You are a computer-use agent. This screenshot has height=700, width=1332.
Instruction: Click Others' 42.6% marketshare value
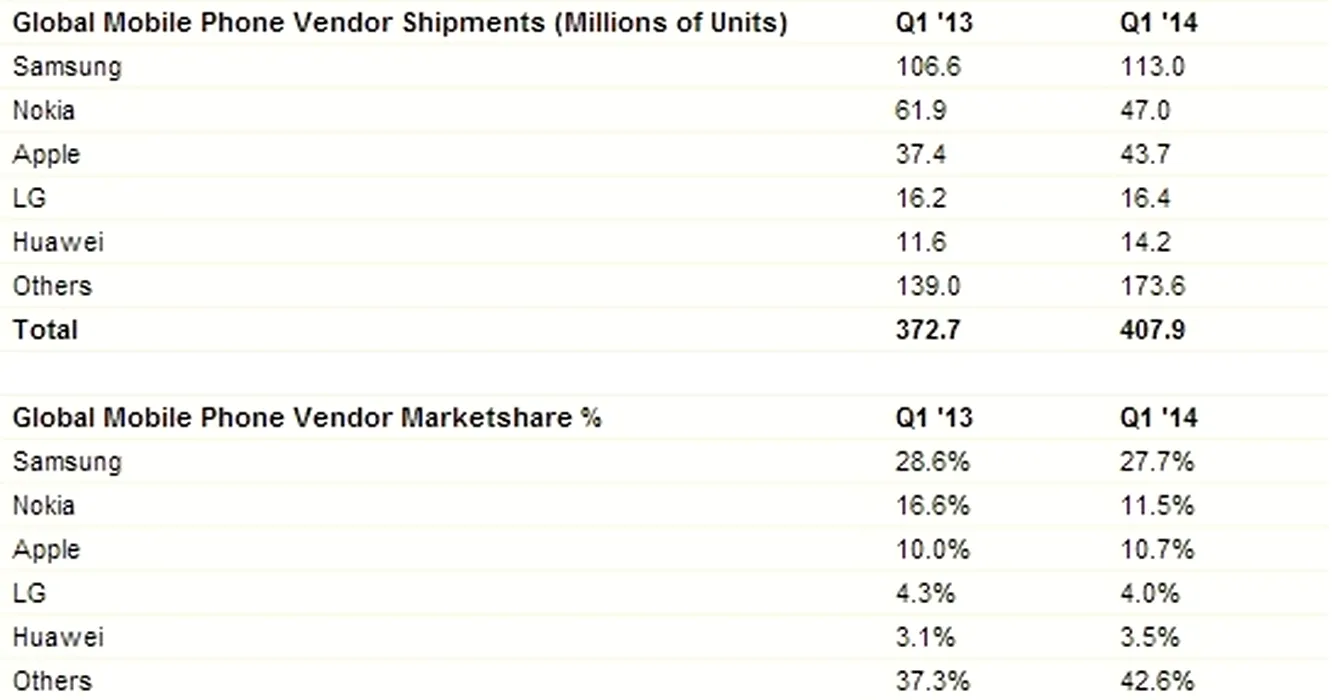[1157, 681]
